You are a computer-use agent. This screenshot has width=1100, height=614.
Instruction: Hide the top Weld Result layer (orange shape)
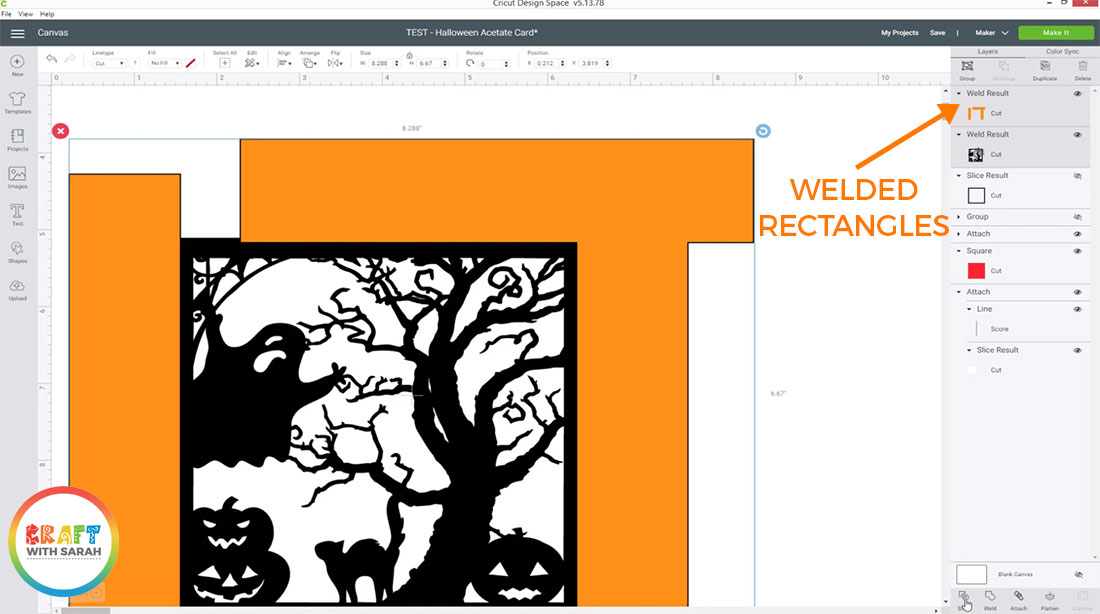pyautogui.click(x=1078, y=93)
